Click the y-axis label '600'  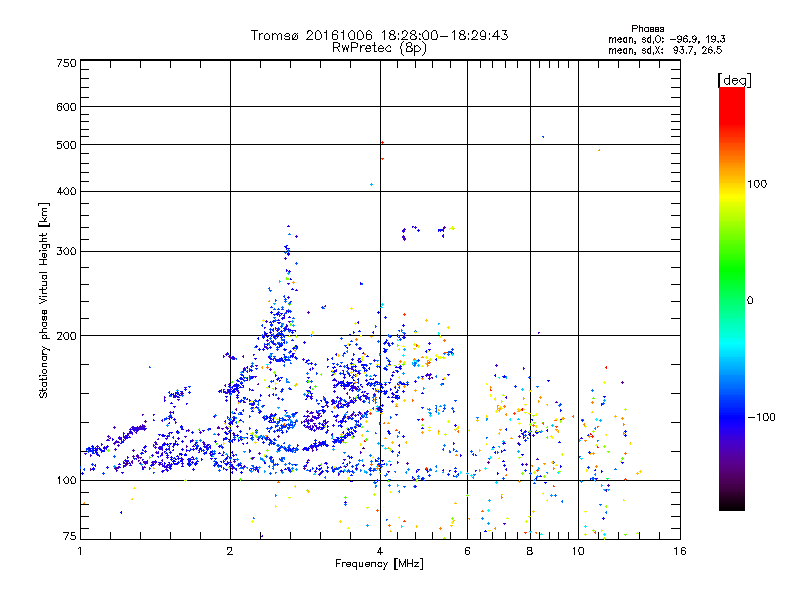click(66, 107)
